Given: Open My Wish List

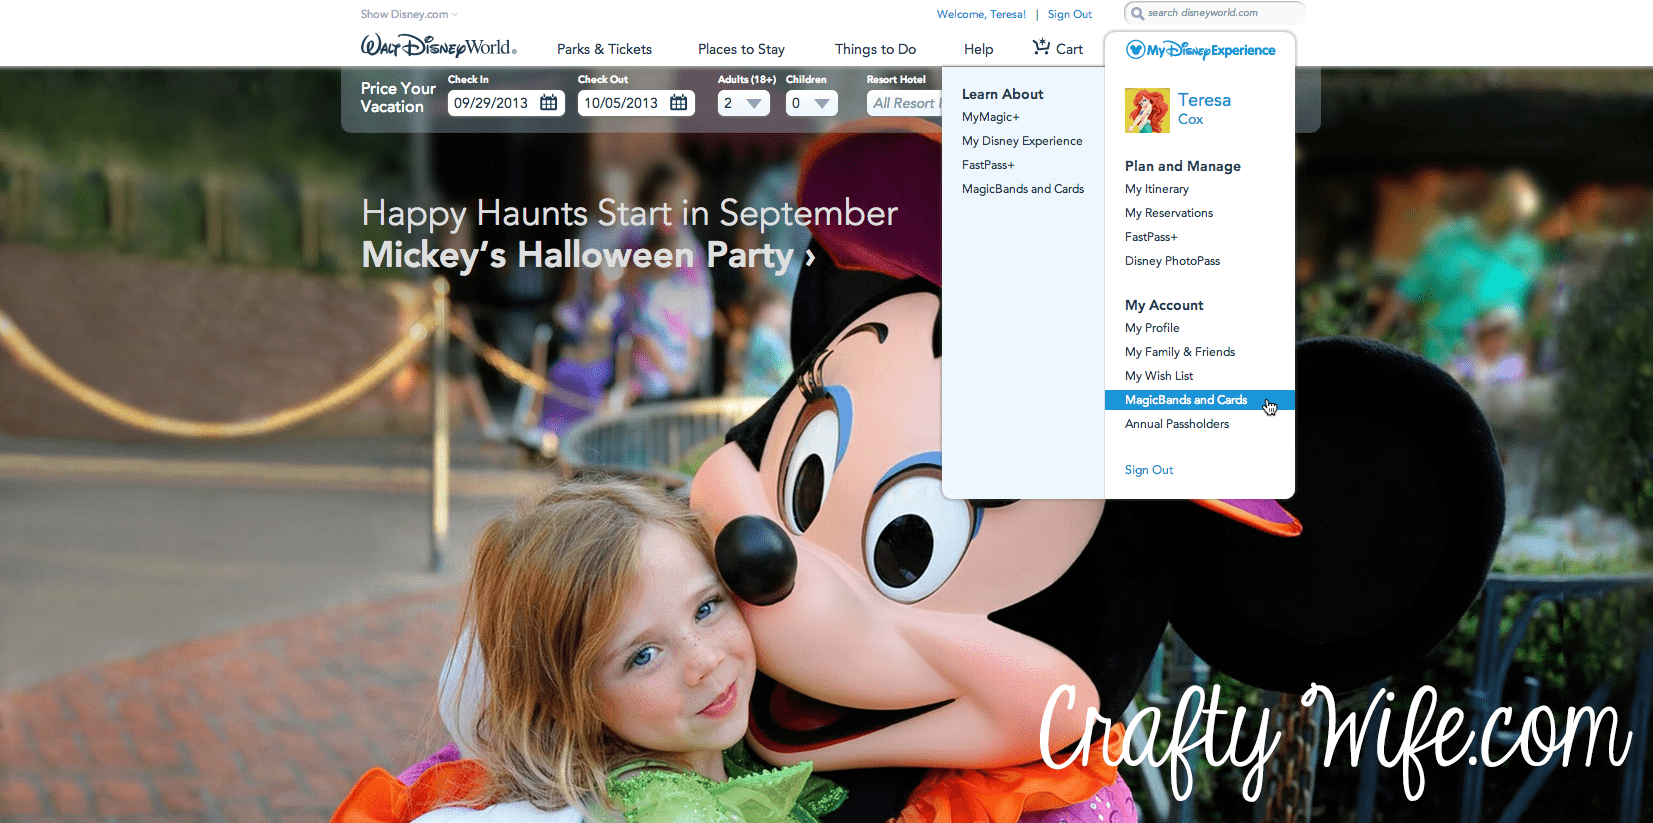Looking at the screenshot, I should [1159, 376].
